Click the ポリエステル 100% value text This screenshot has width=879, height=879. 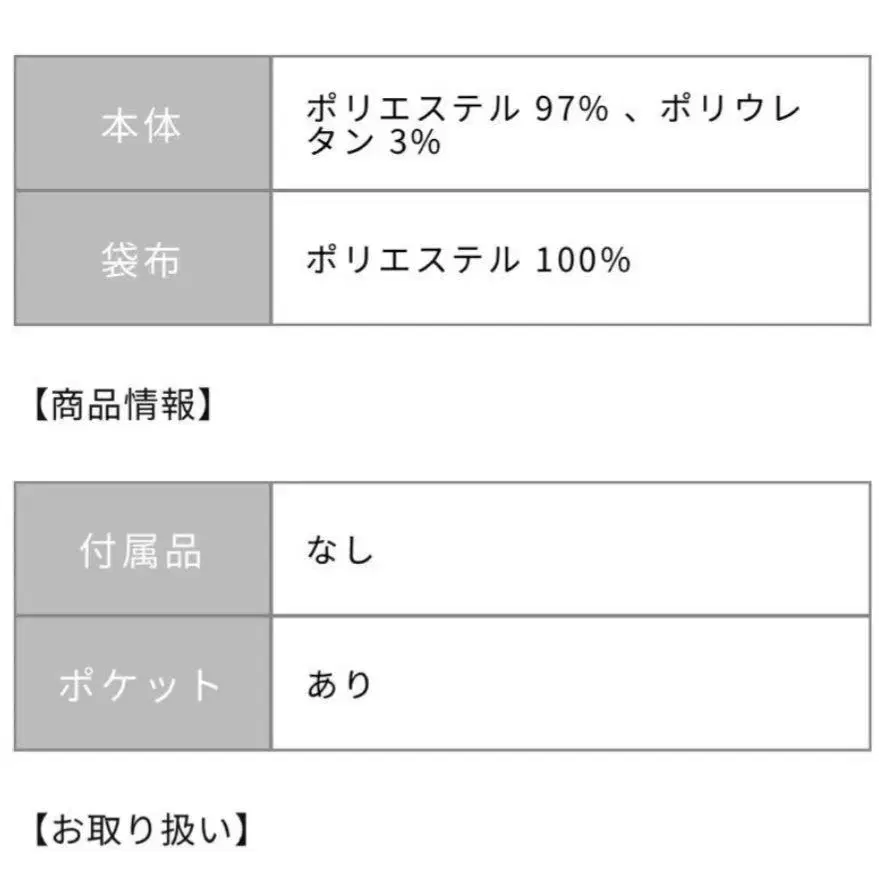pos(468,260)
